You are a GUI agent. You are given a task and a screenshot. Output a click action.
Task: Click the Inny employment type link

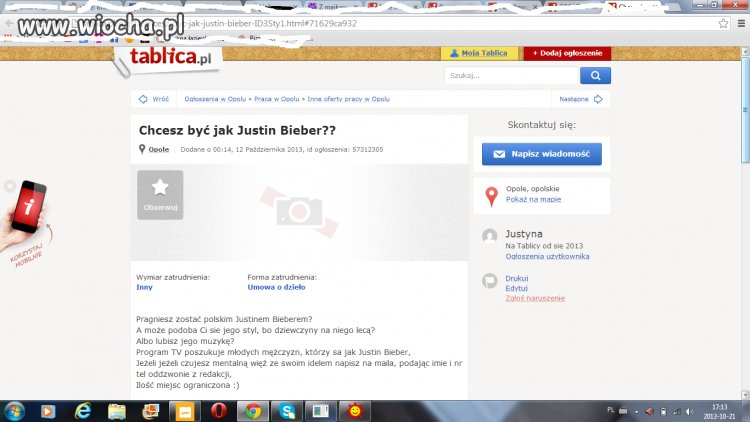coord(144,287)
